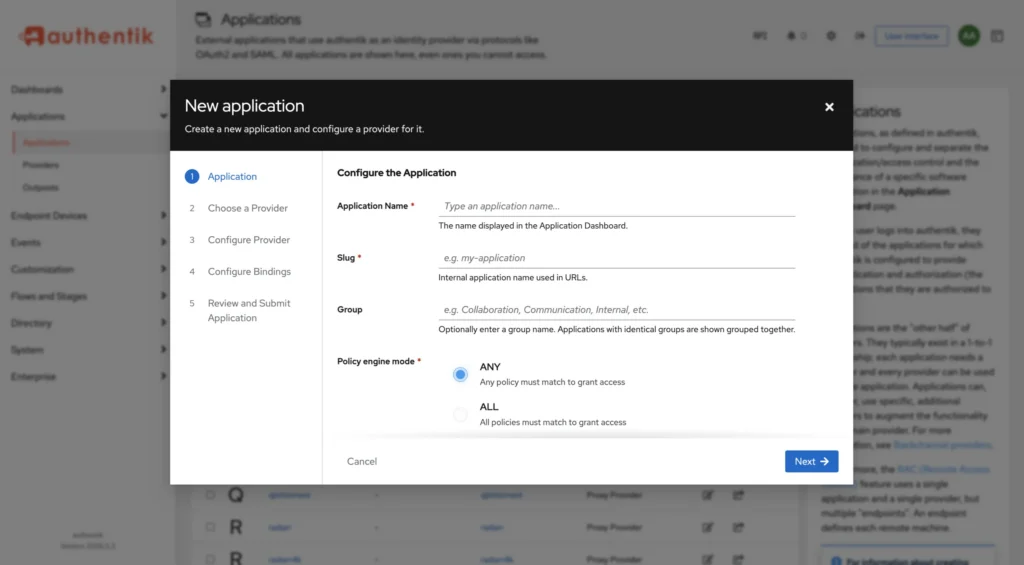Click the Applications page title icon

pyautogui.click(x=203, y=20)
